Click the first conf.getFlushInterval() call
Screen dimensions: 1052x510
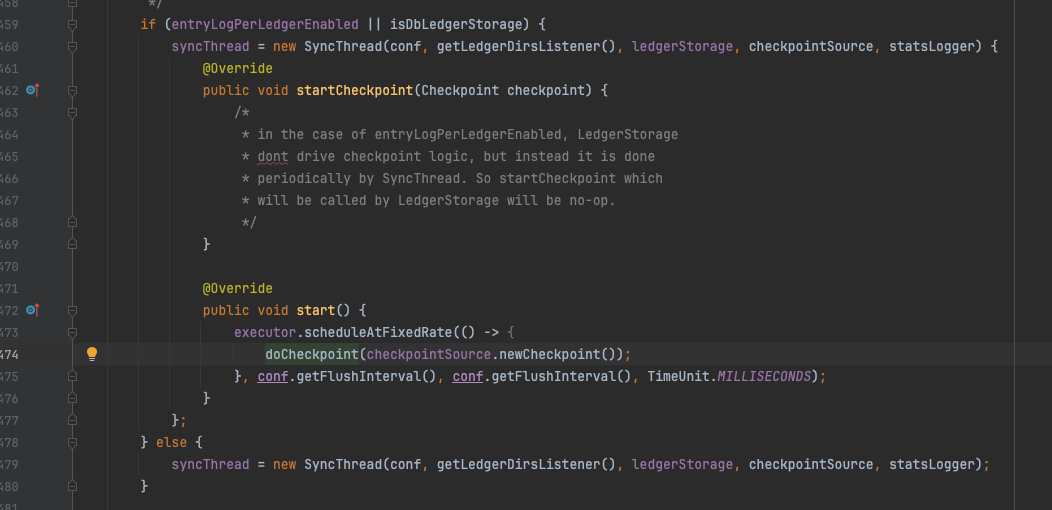coord(347,376)
